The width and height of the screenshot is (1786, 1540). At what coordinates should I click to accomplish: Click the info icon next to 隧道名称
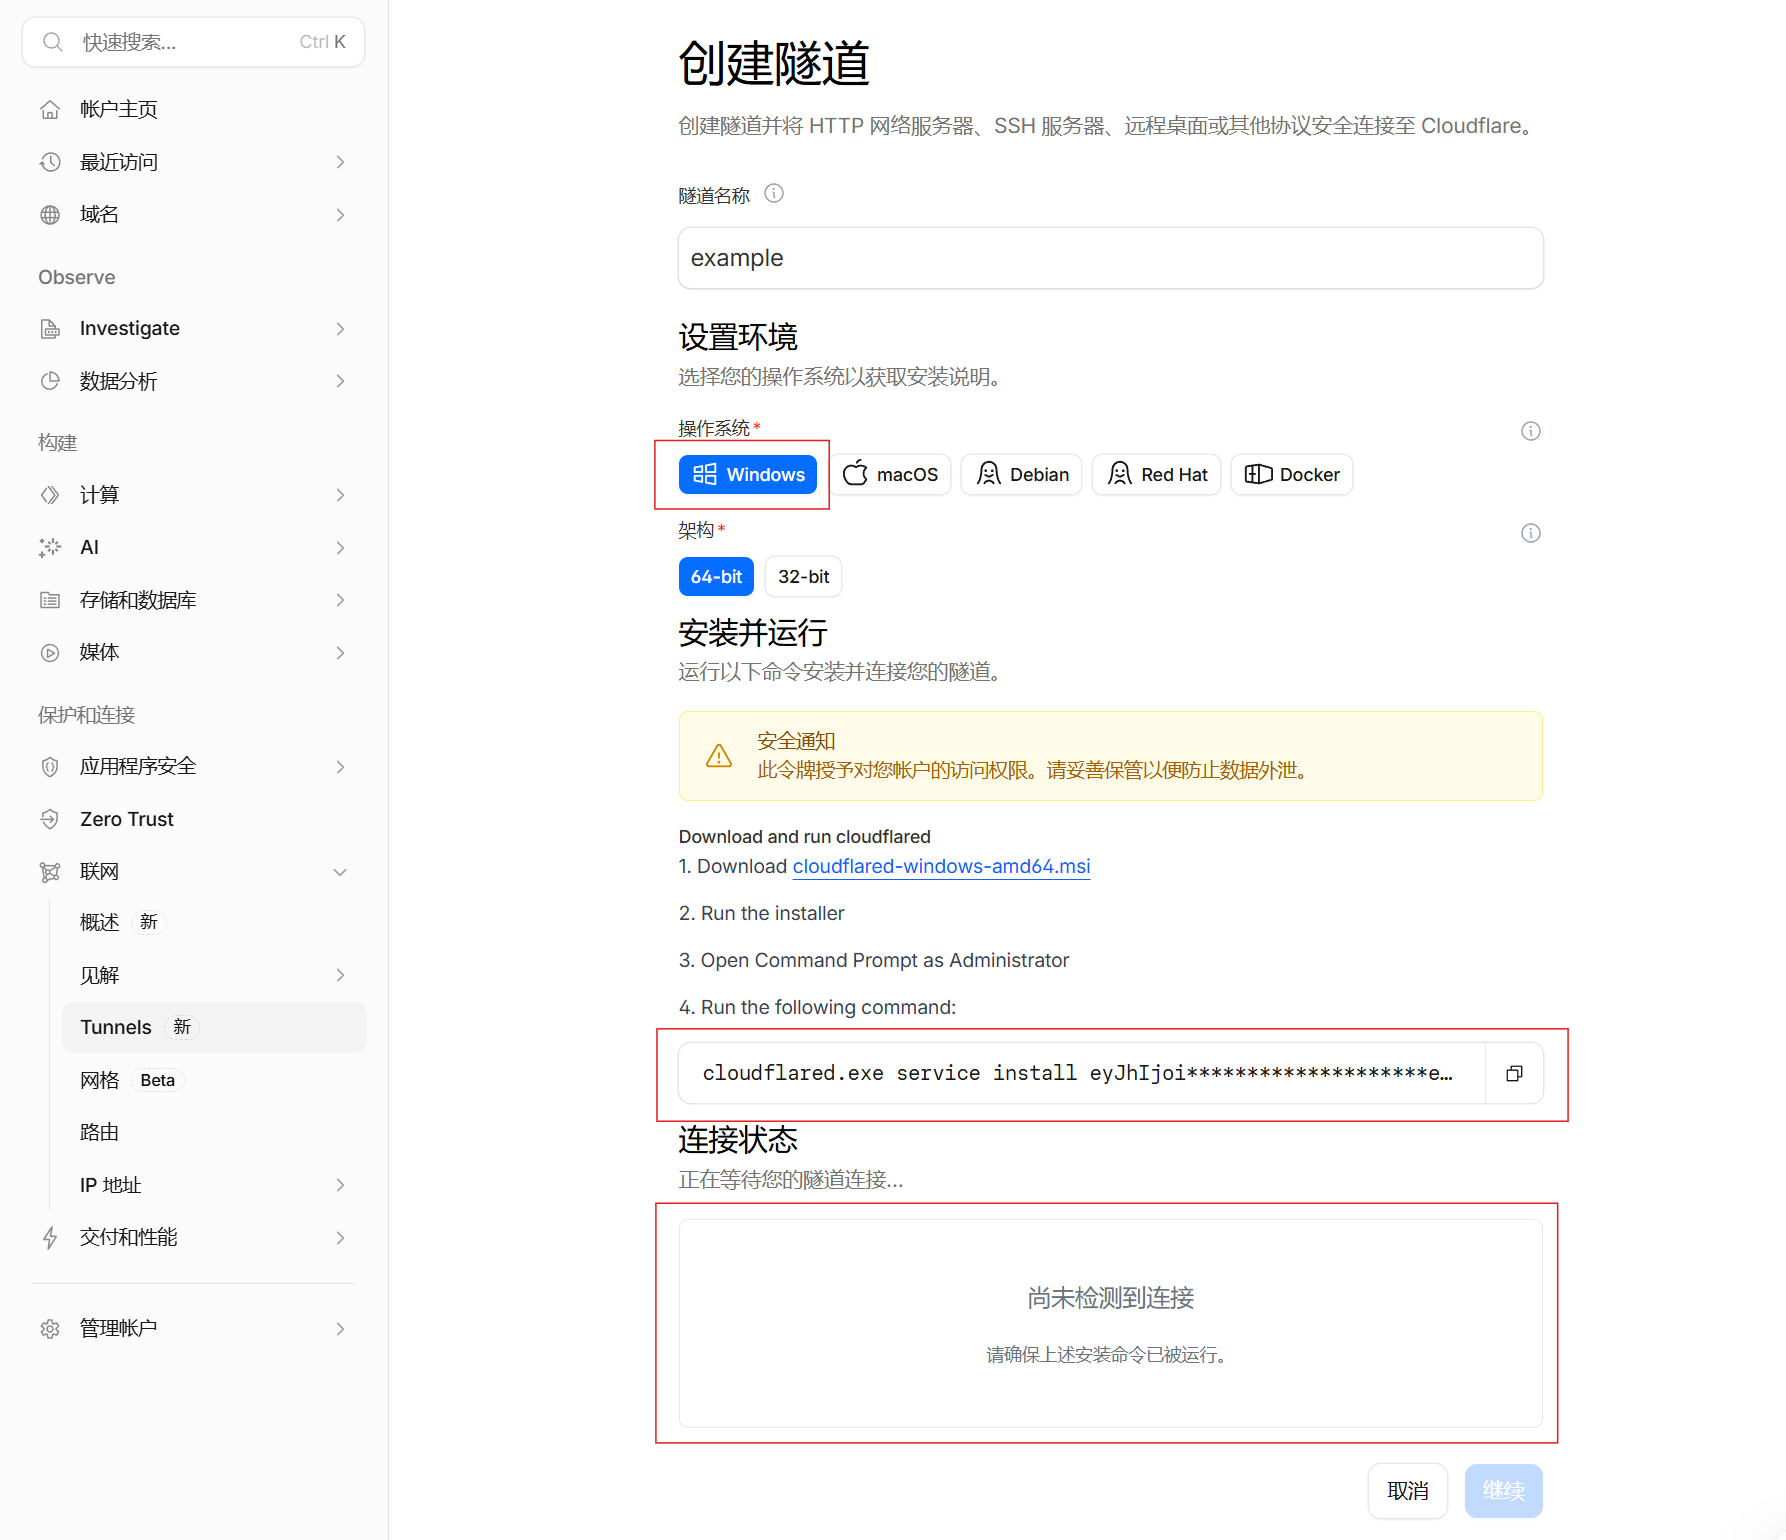coord(774,193)
